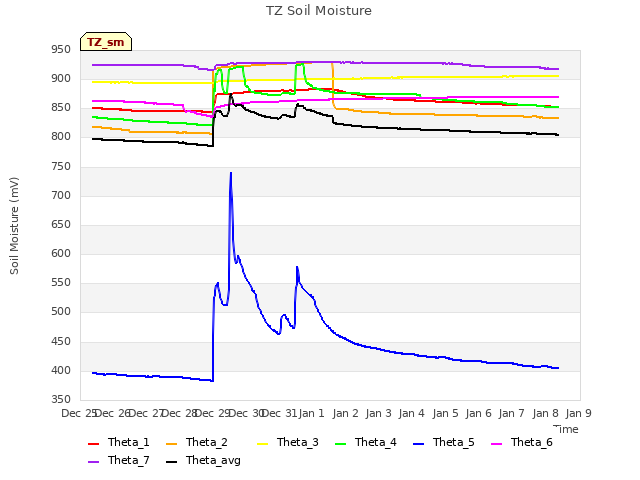Click the Jan 8 x-axis date label
Image resolution: width=640 pixels, height=480 pixels.
click(x=545, y=413)
